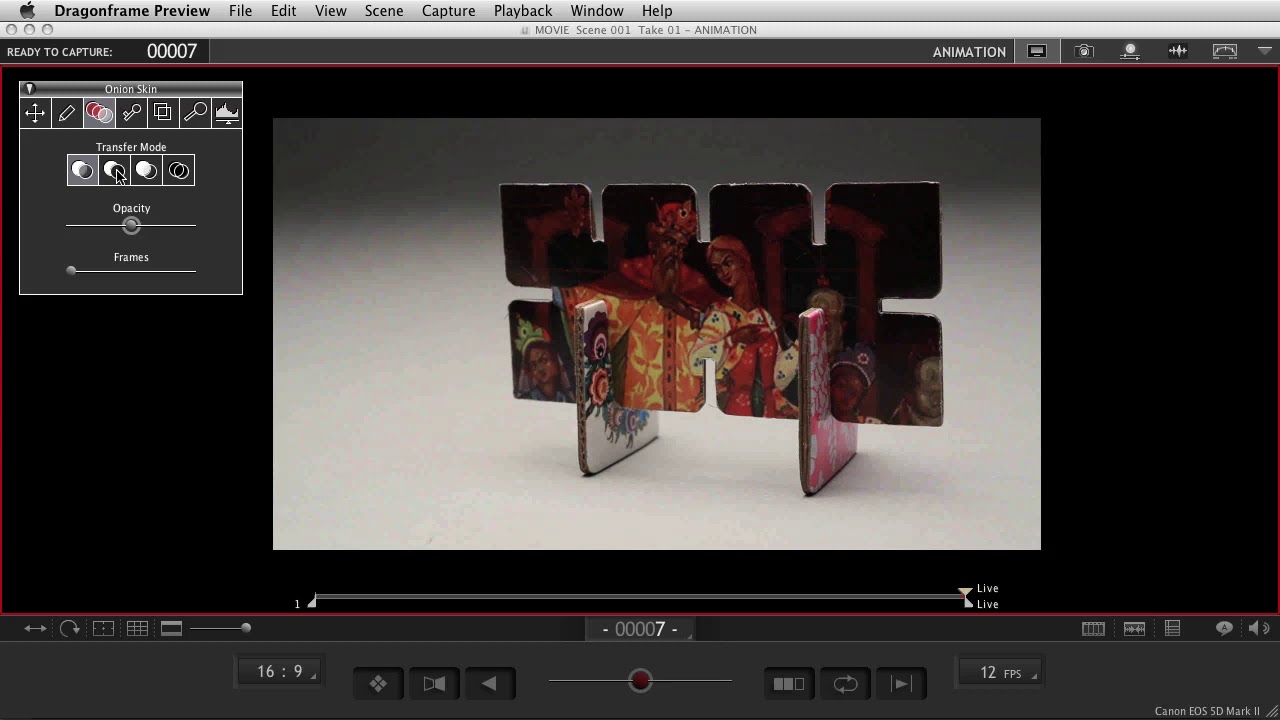This screenshot has width=1280, height=720.
Task: Open the Apple menu
Action: coord(27,11)
